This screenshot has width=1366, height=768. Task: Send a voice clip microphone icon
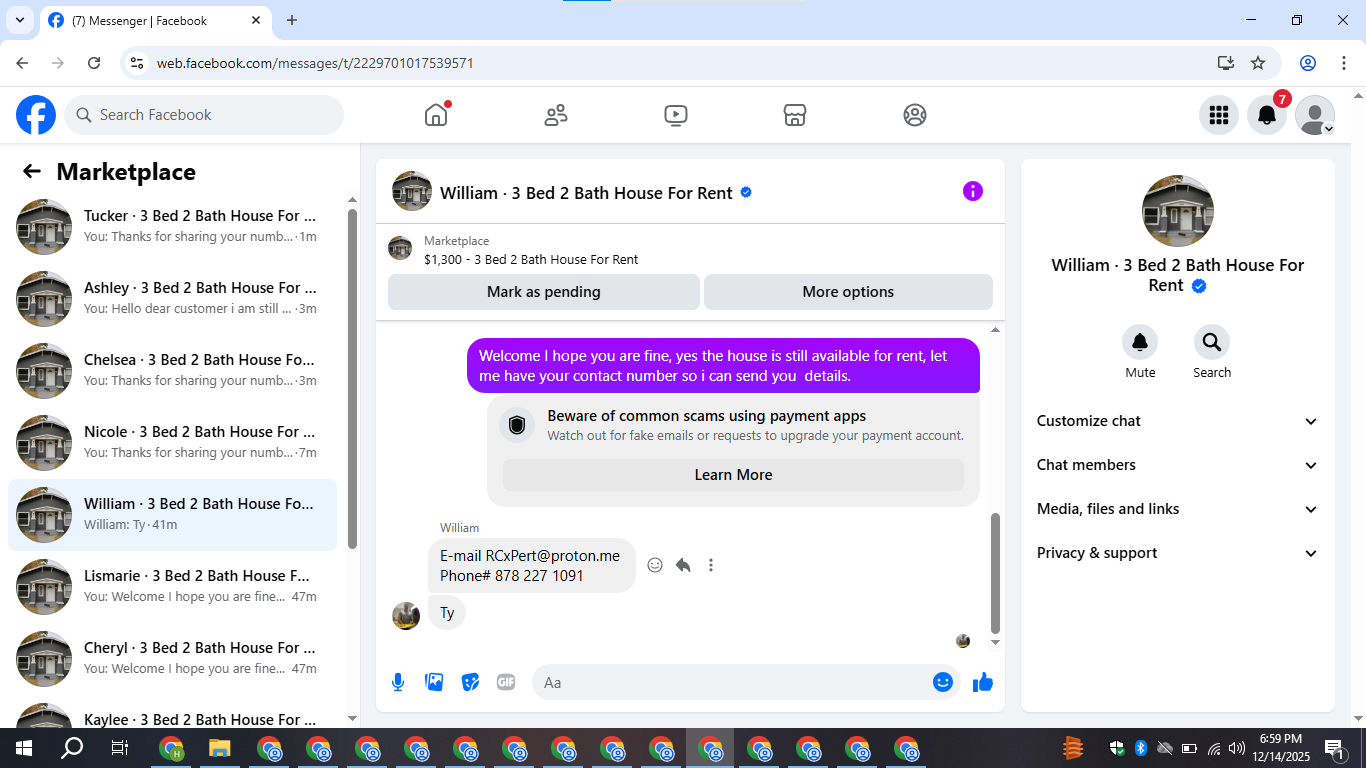398,682
